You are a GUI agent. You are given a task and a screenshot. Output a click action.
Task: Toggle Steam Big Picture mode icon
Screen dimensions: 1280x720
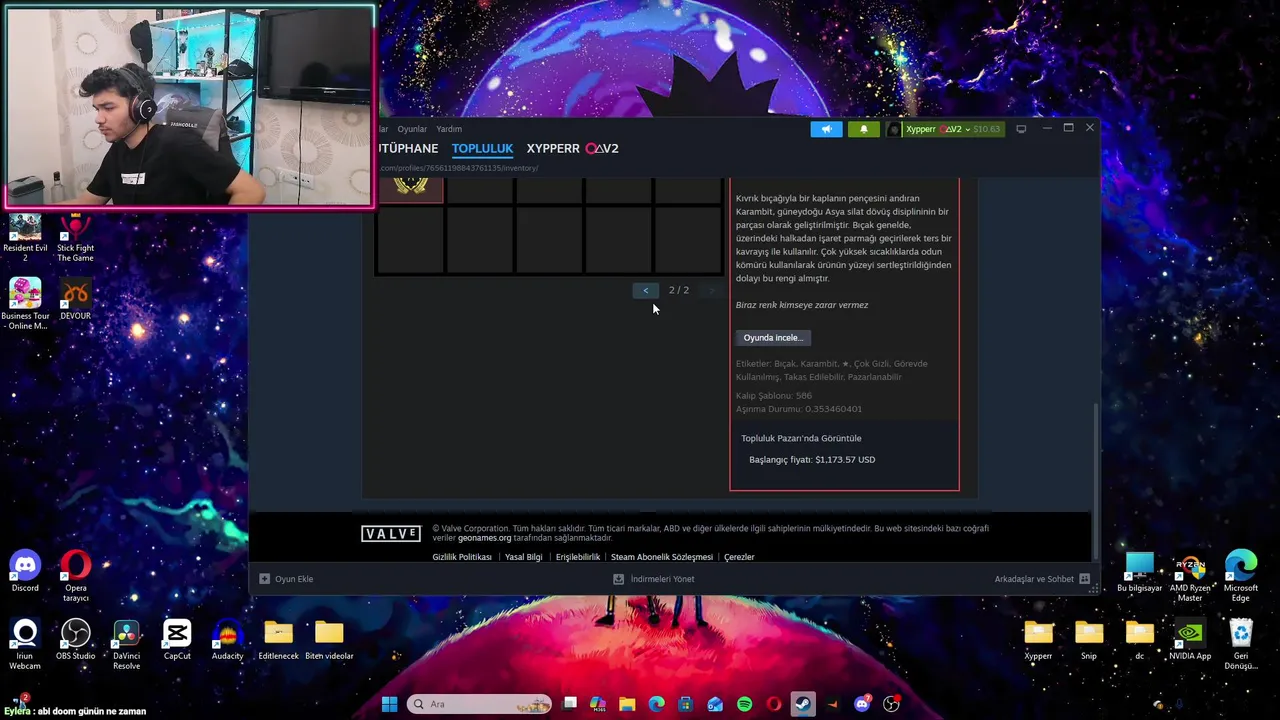1021,129
